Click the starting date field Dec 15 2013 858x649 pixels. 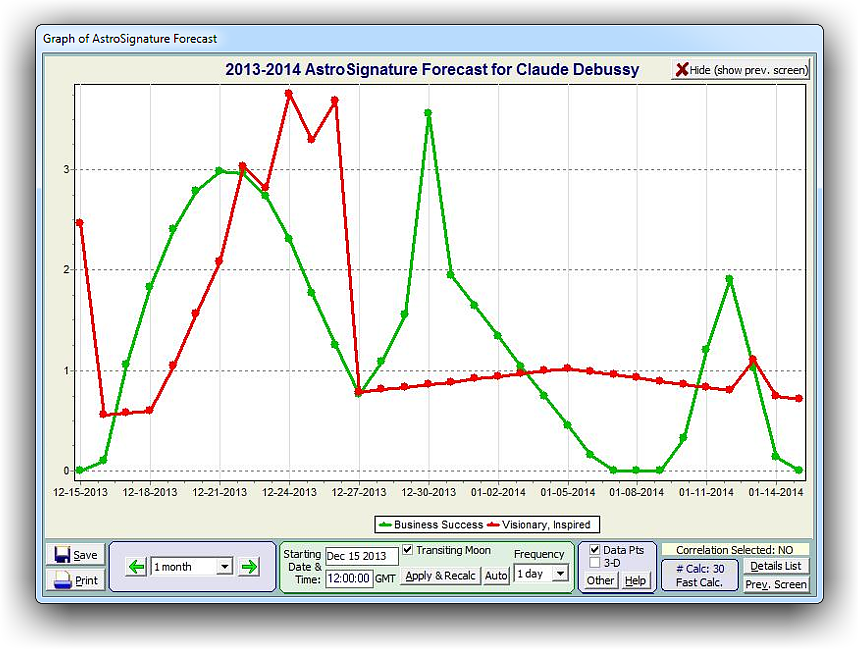(361, 555)
